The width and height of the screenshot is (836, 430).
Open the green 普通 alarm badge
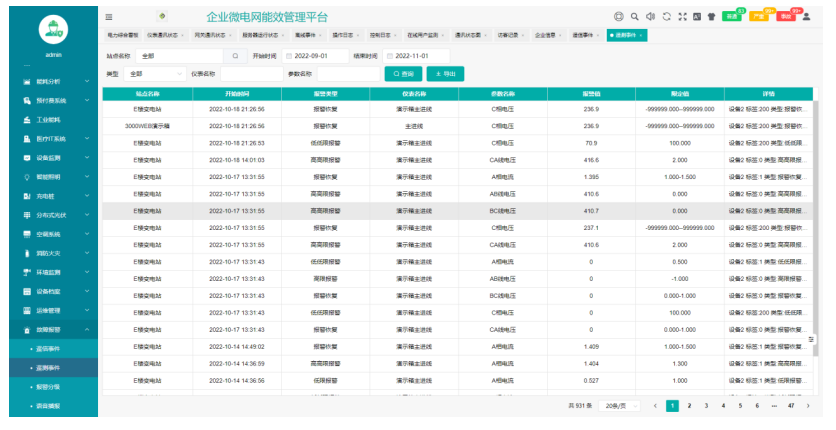coord(733,17)
